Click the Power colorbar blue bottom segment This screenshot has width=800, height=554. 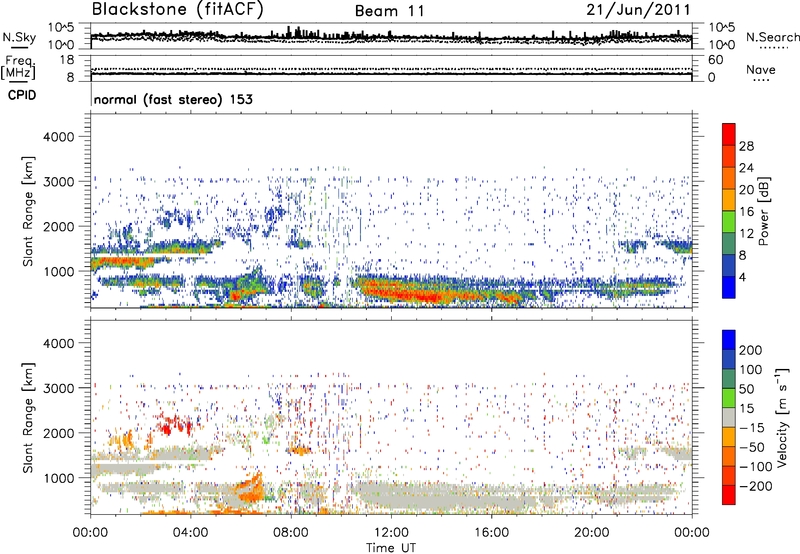click(x=729, y=287)
